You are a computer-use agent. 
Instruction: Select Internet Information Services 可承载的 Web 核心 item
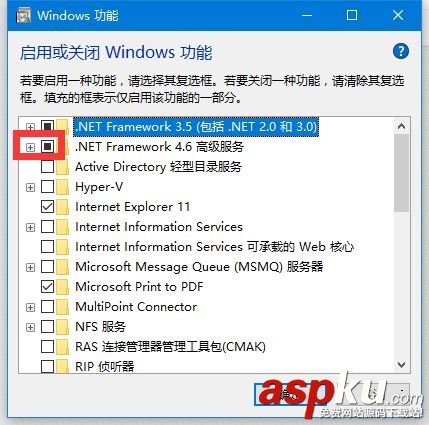(x=214, y=247)
